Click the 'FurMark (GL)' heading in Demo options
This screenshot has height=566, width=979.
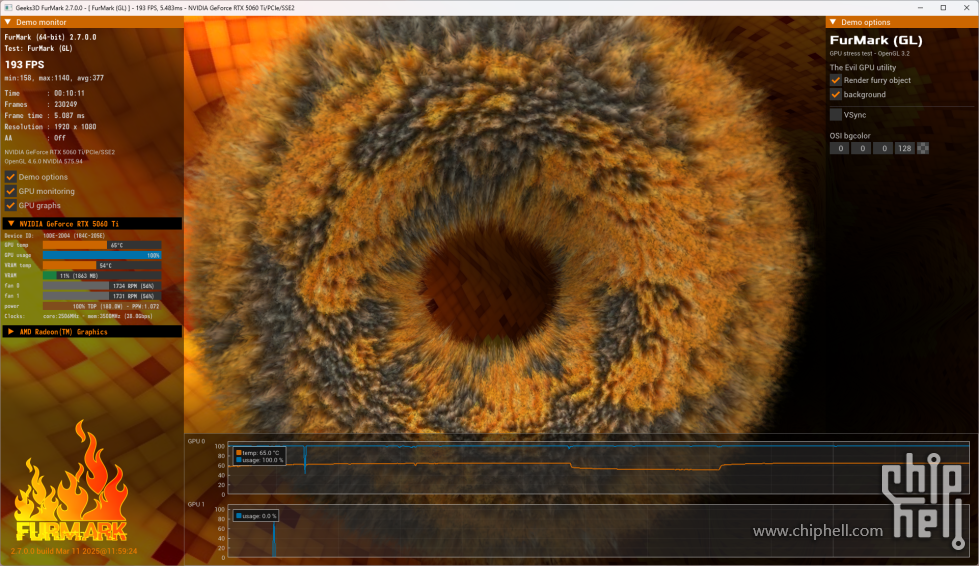pyautogui.click(x=876, y=40)
